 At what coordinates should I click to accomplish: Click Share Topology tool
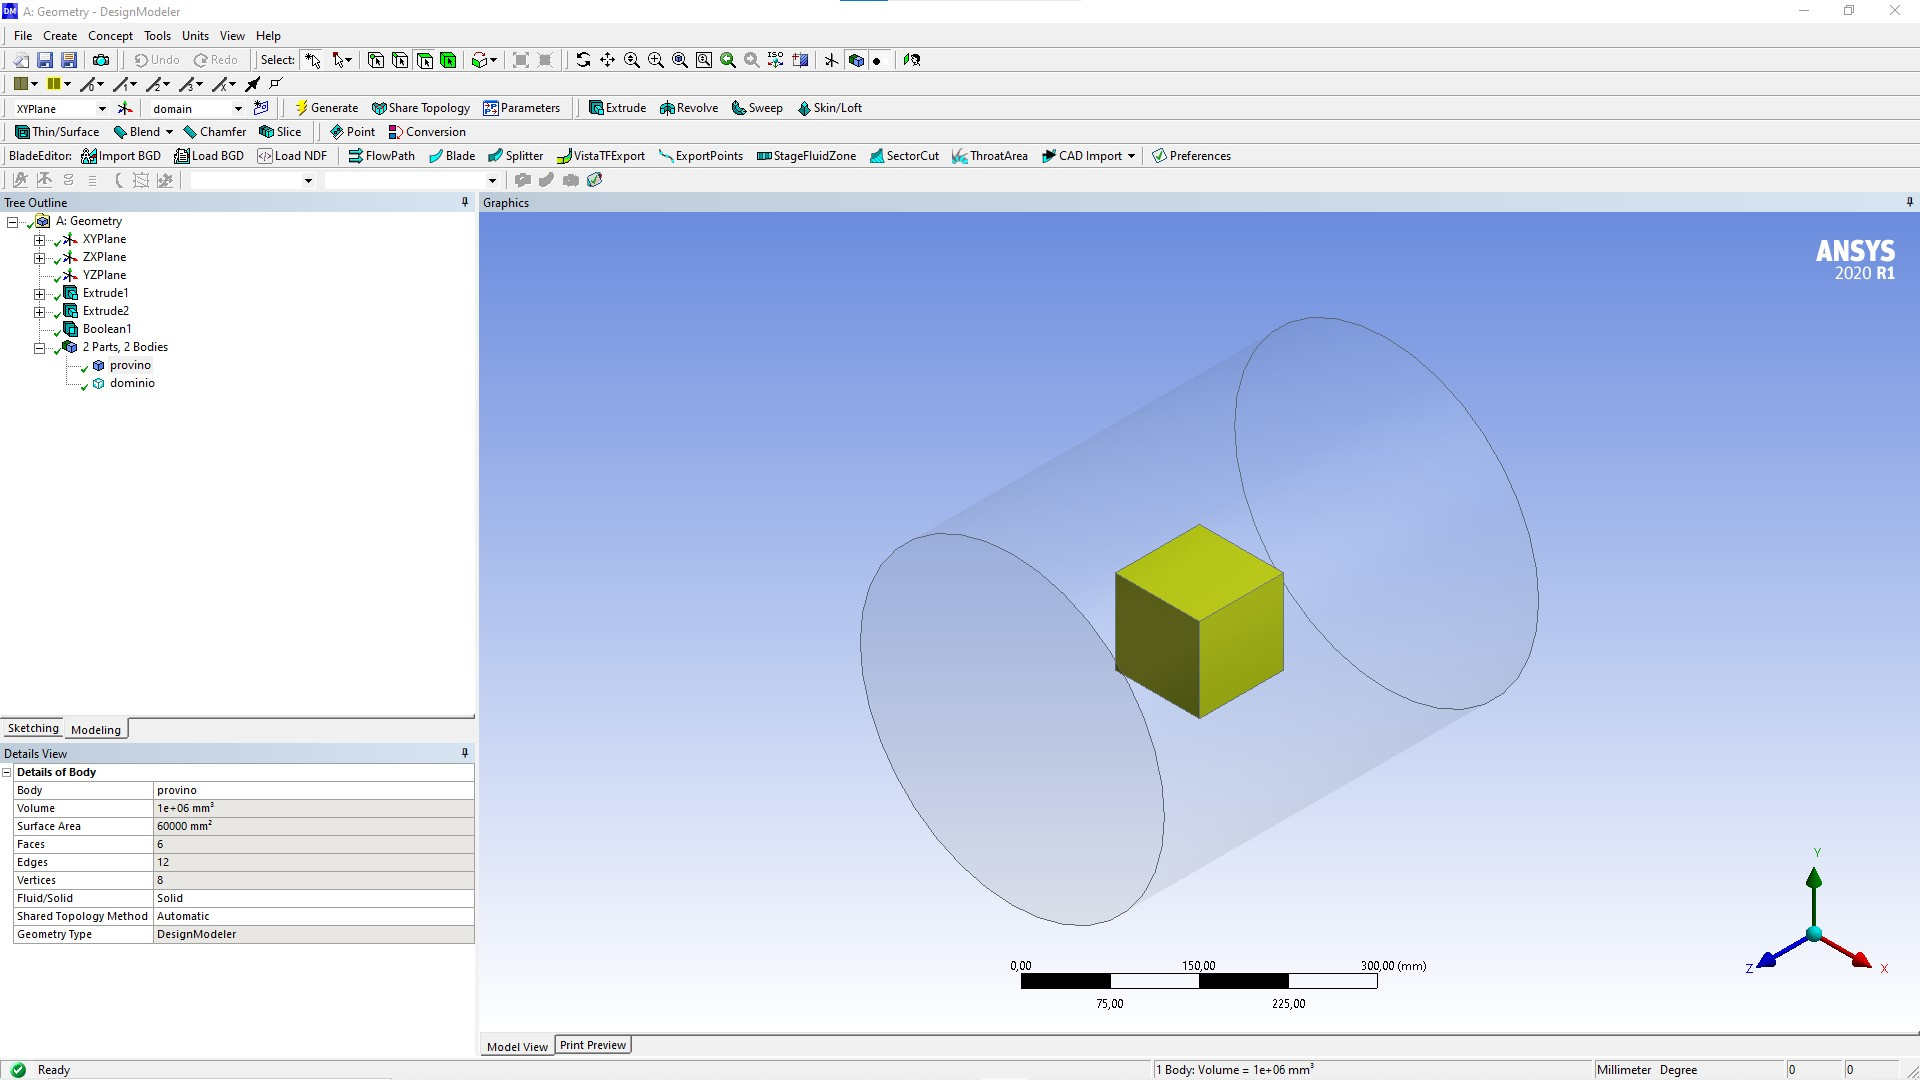click(420, 108)
